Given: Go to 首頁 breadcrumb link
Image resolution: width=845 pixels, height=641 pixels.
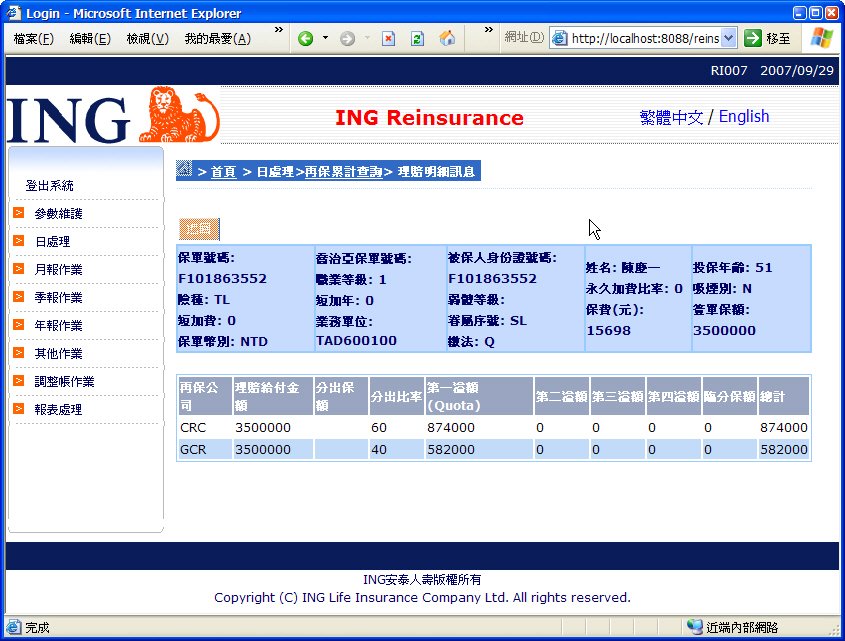Looking at the screenshot, I should (223, 172).
